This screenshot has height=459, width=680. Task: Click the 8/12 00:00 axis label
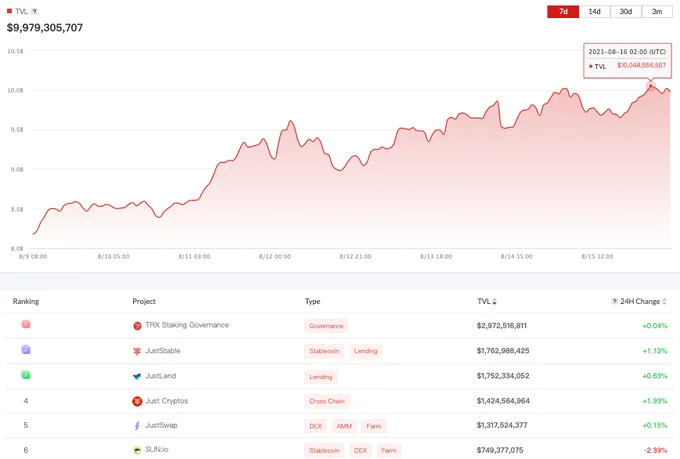275,256
